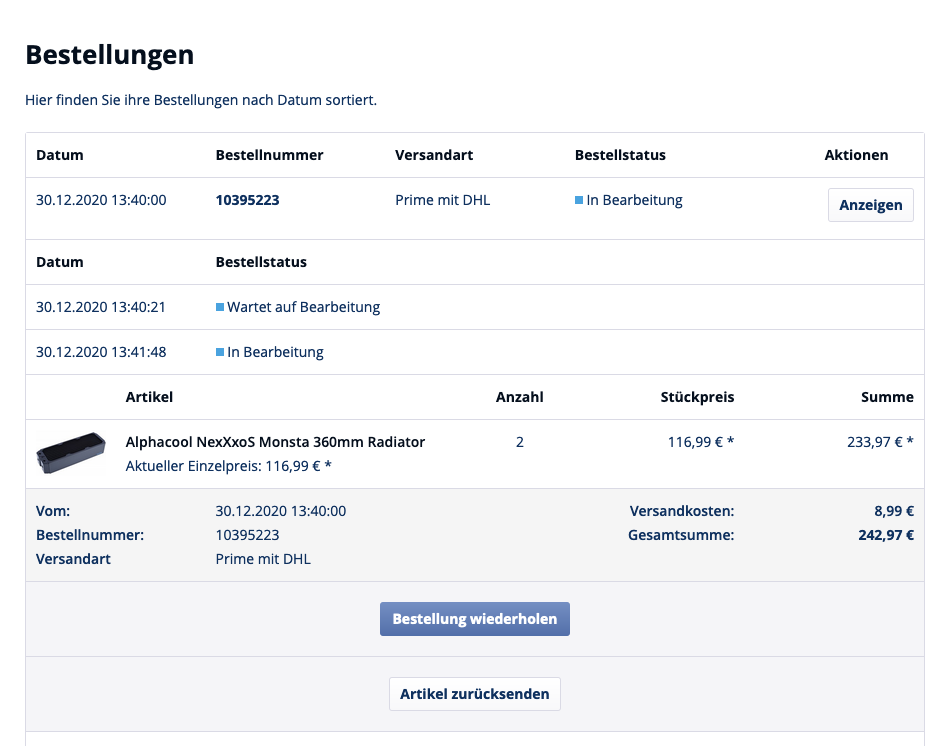Click the Versandkosten amount 8,99 €
947x746 pixels.
(x=894, y=511)
